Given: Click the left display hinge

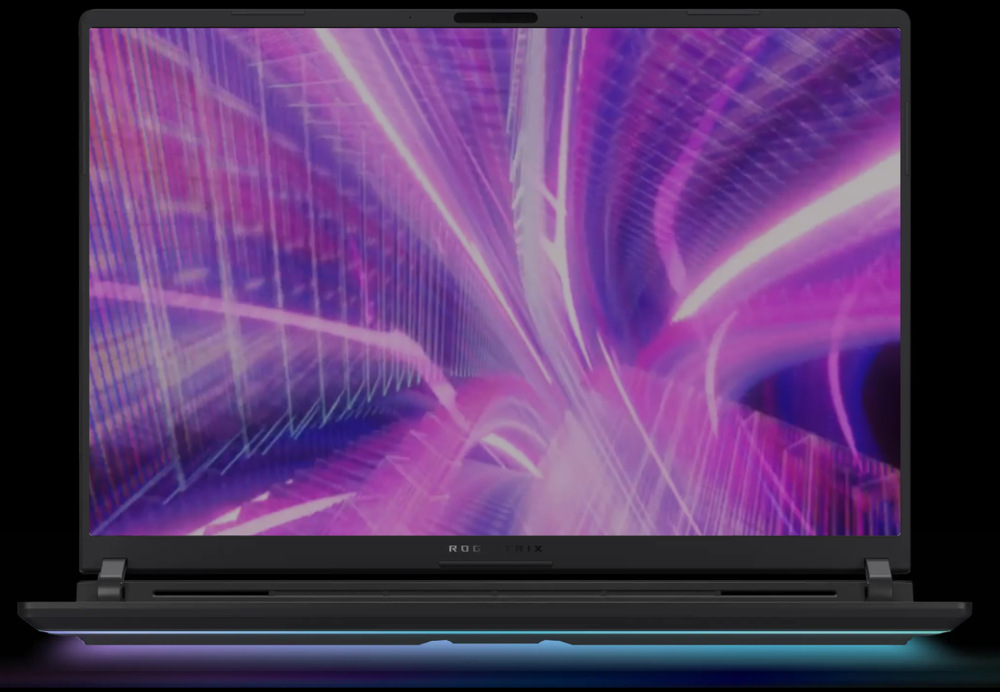Looking at the screenshot, I should [111, 578].
